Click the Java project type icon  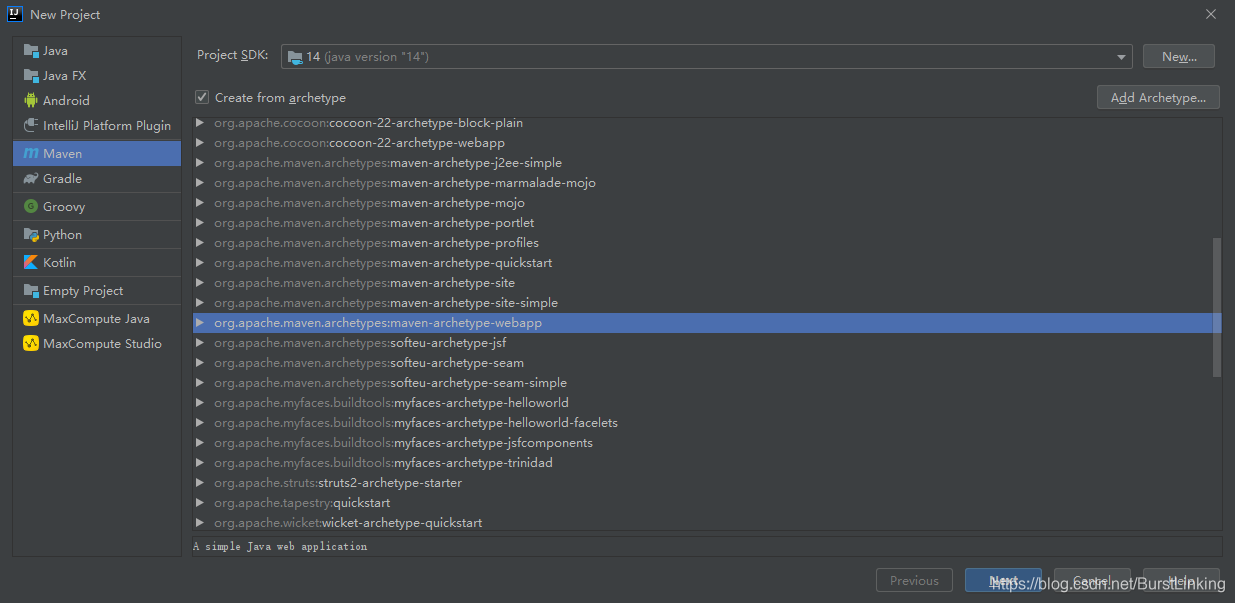30,51
